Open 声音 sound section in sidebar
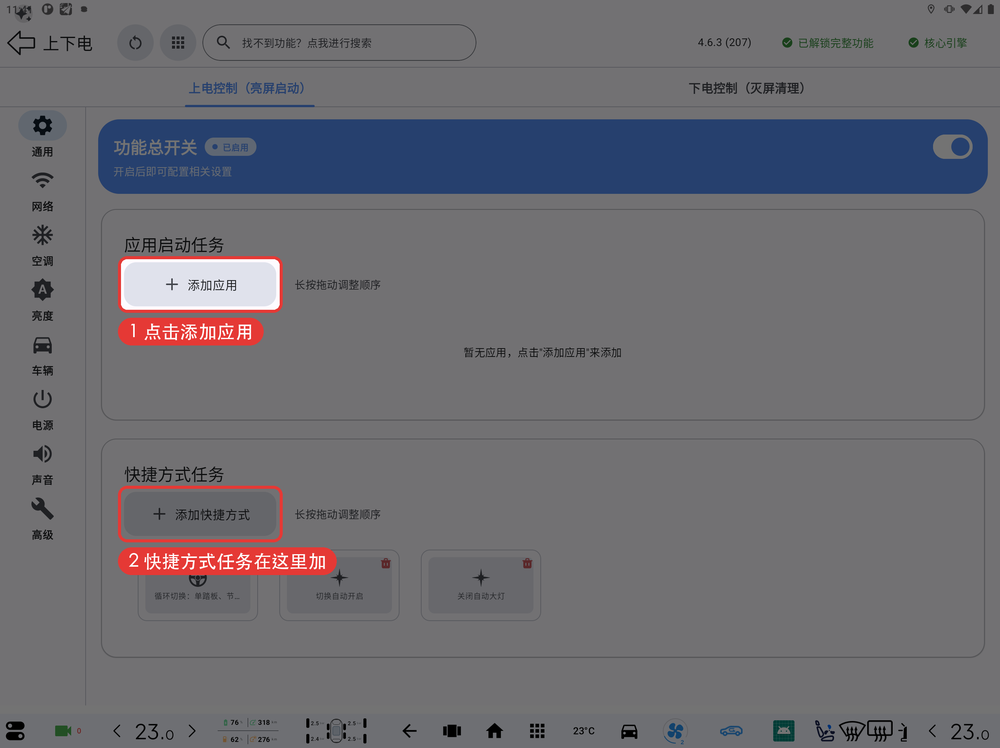This screenshot has height=748, width=1000. click(43, 464)
